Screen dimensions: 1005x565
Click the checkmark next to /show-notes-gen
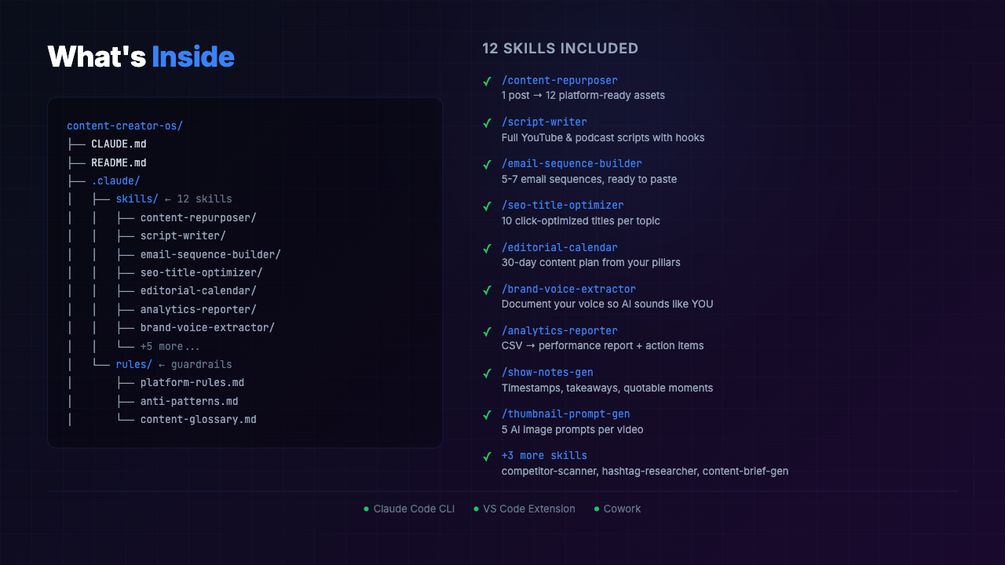tap(487, 373)
